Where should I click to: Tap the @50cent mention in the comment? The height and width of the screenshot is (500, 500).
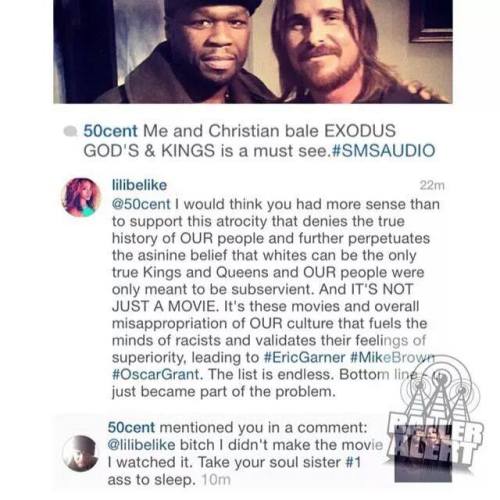(x=141, y=204)
